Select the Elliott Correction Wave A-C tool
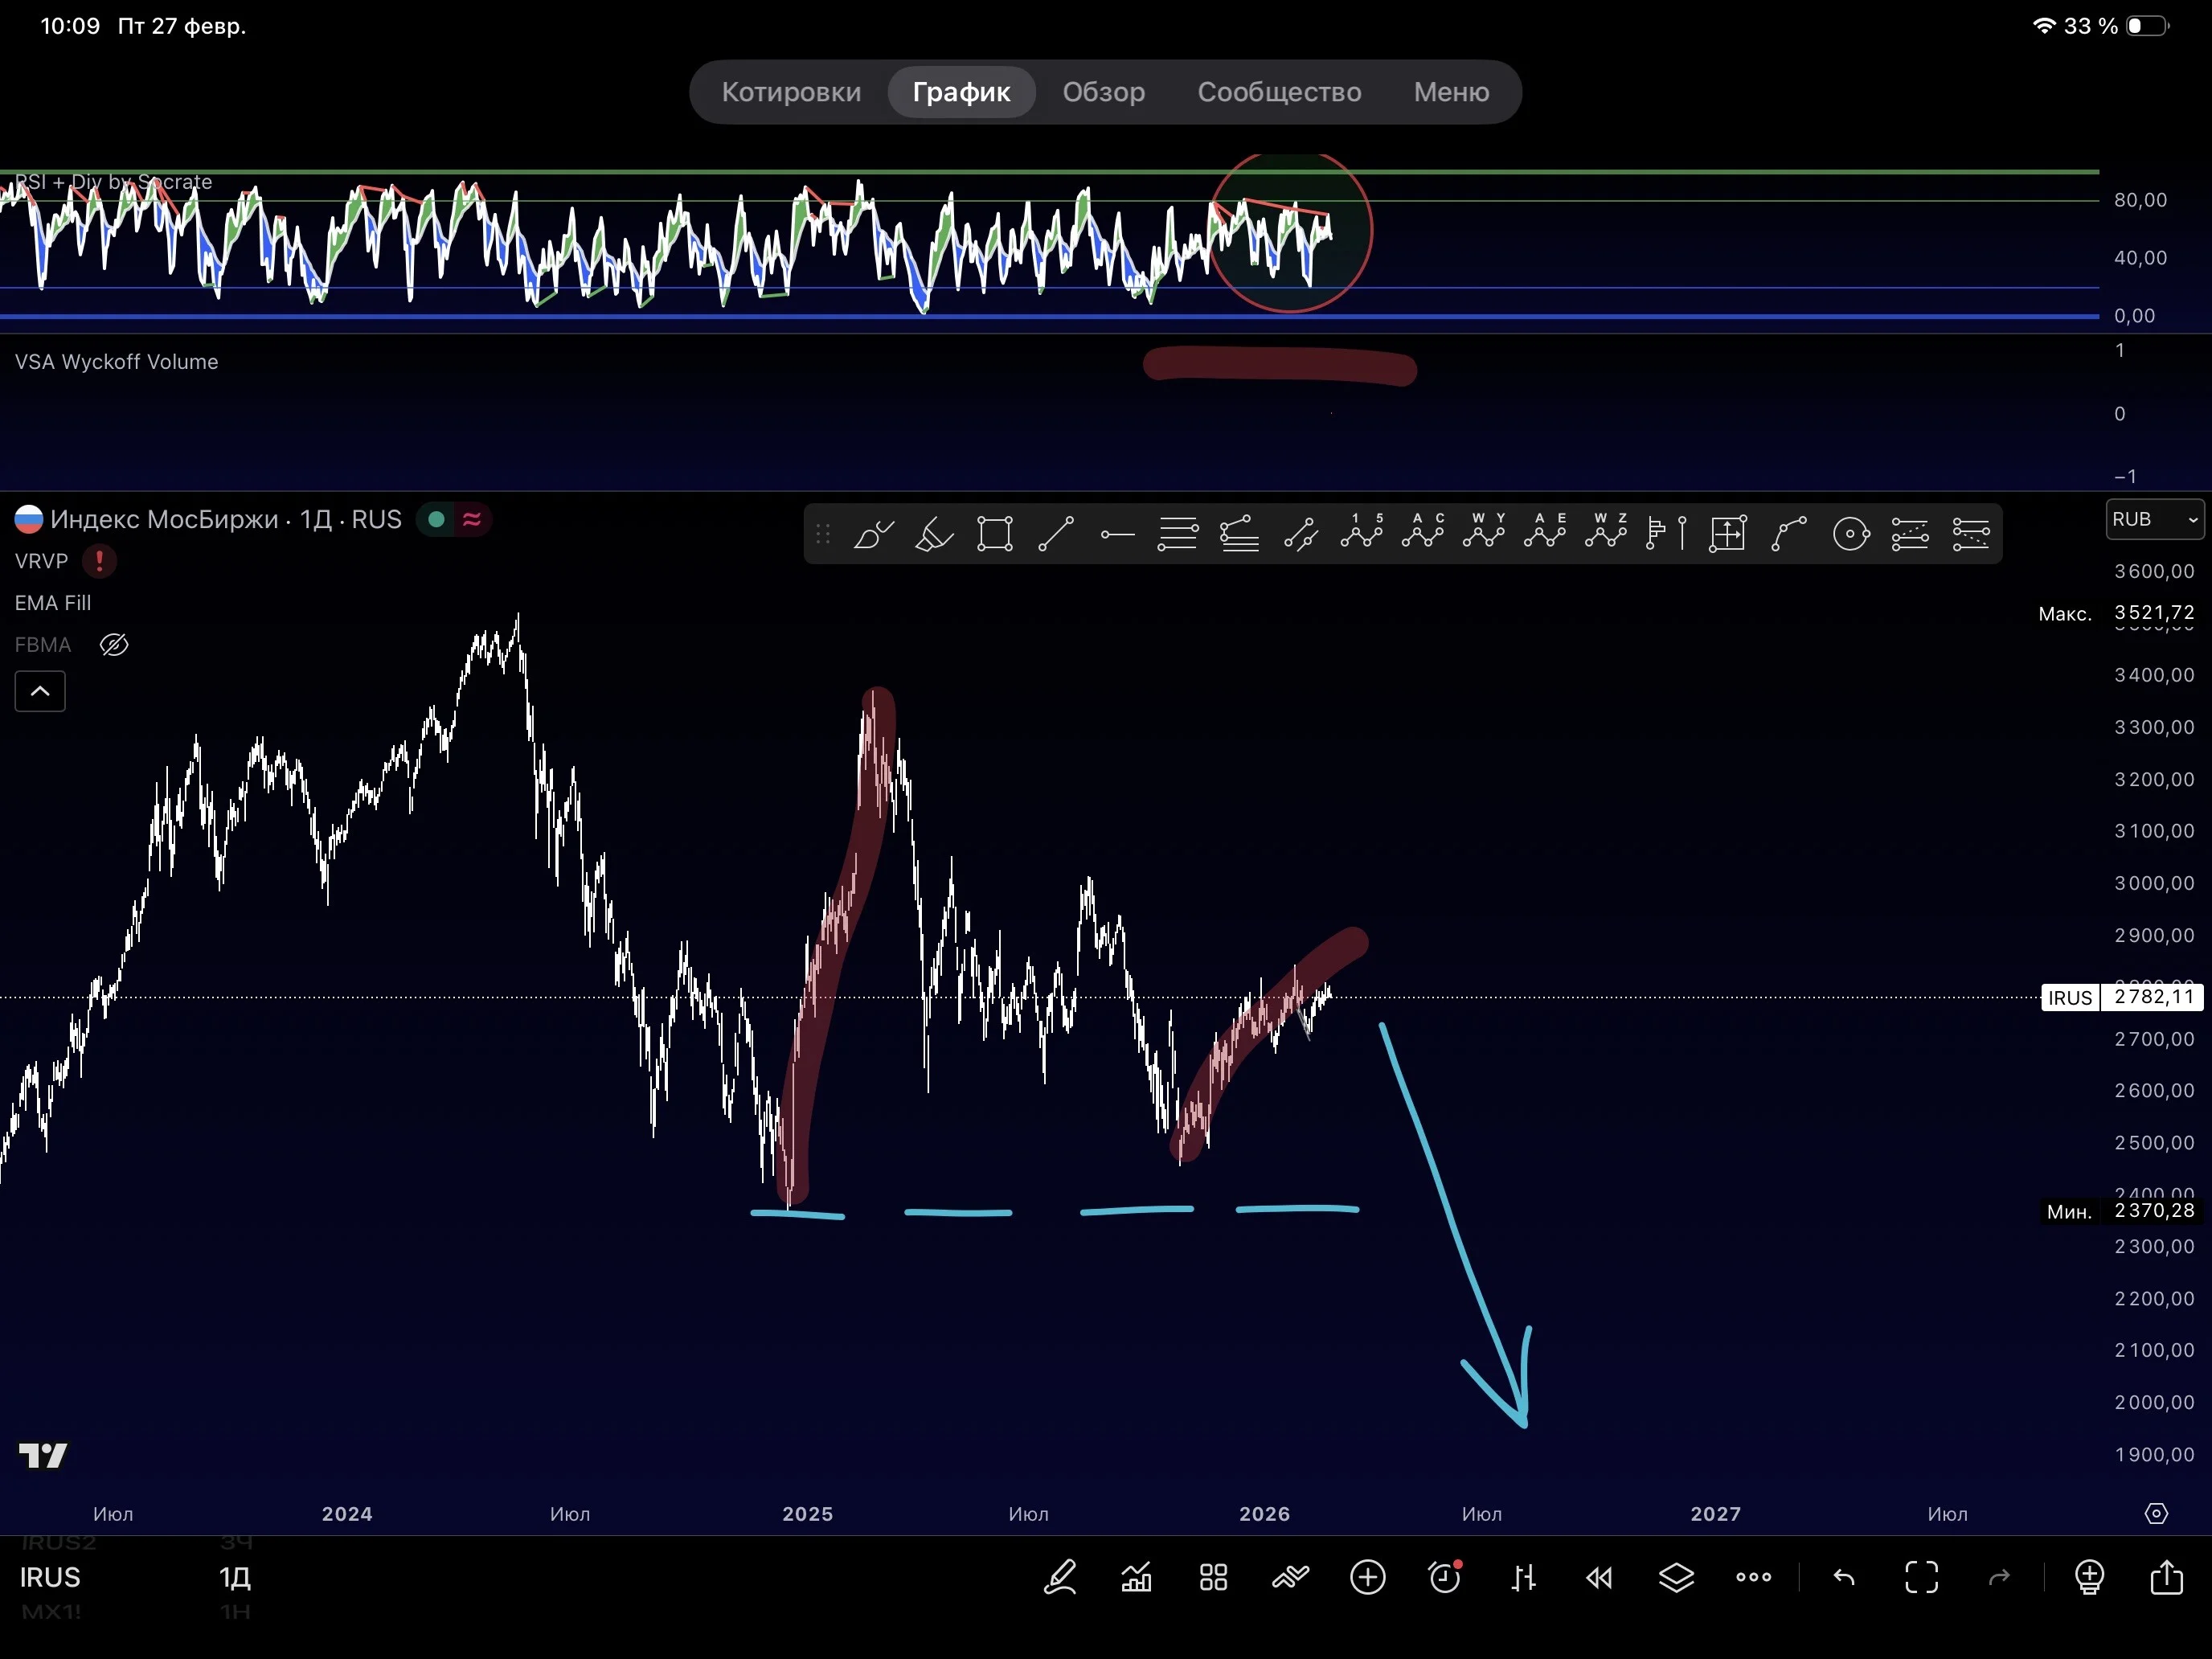 pyautogui.click(x=1423, y=531)
